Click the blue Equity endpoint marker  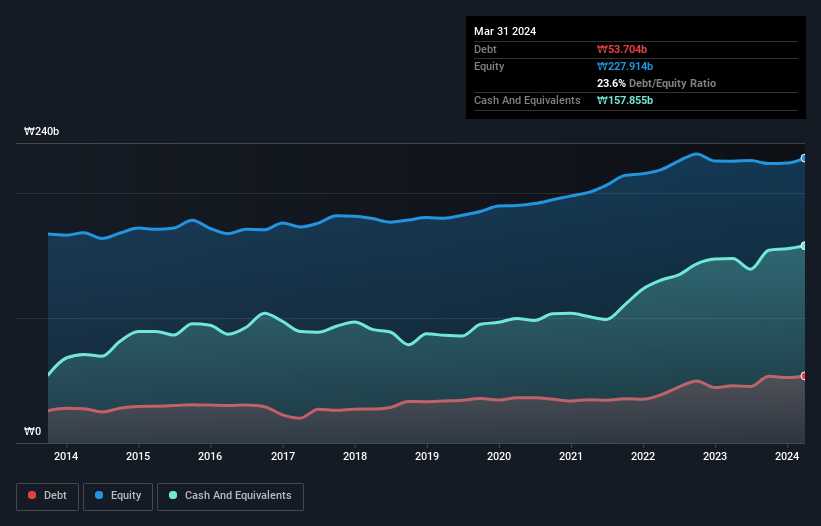click(x=804, y=158)
